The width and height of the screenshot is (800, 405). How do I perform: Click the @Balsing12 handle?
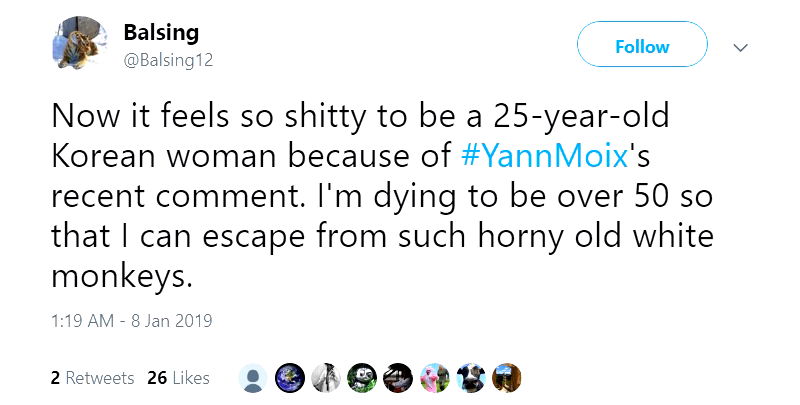pyautogui.click(x=167, y=59)
